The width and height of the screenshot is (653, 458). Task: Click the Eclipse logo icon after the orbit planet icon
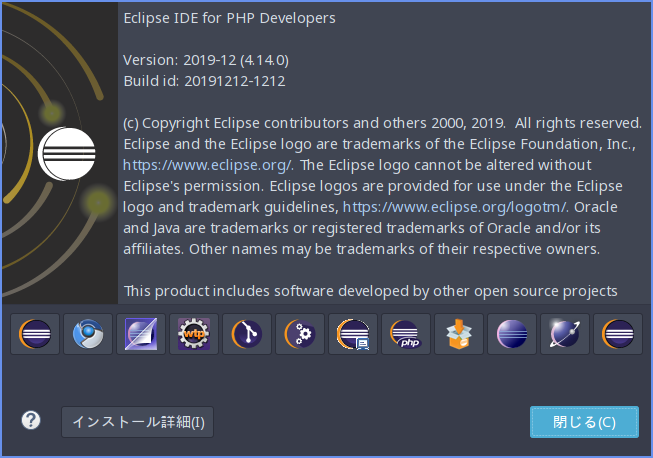tap(618, 334)
